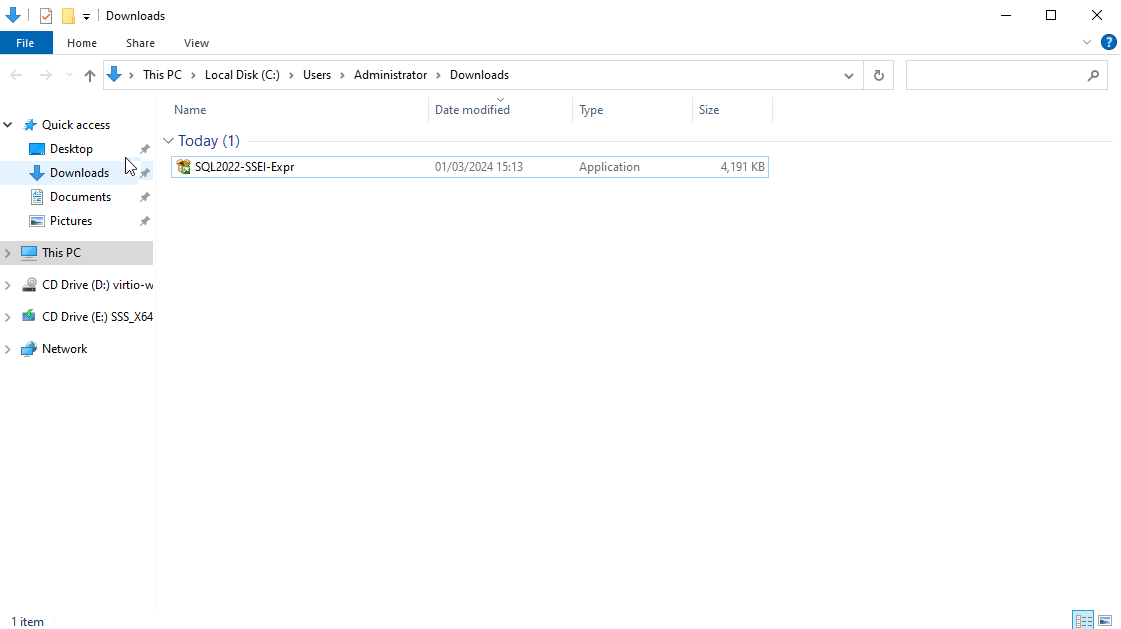
Task: Select Downloads in the navigation pane
Action: [x=79, y=173]
